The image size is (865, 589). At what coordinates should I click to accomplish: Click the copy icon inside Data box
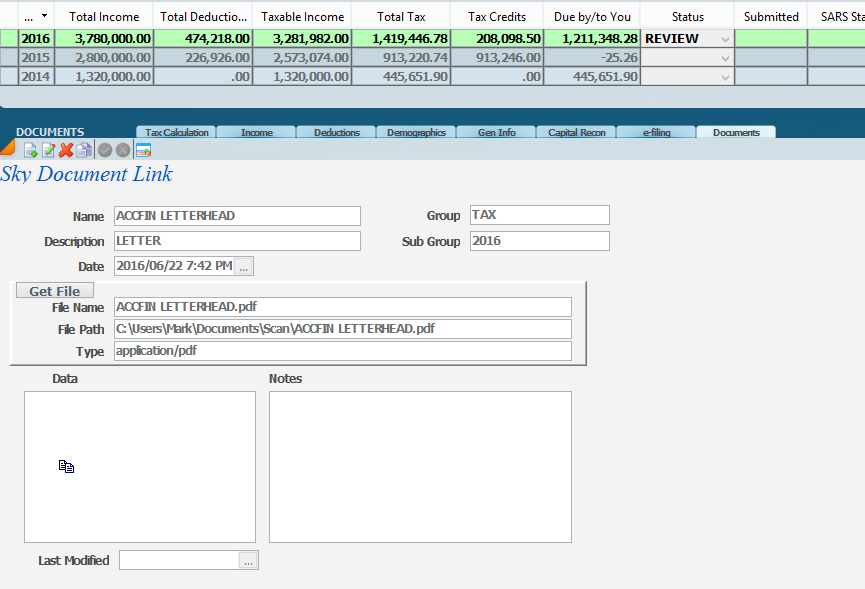tap(66, 466)
